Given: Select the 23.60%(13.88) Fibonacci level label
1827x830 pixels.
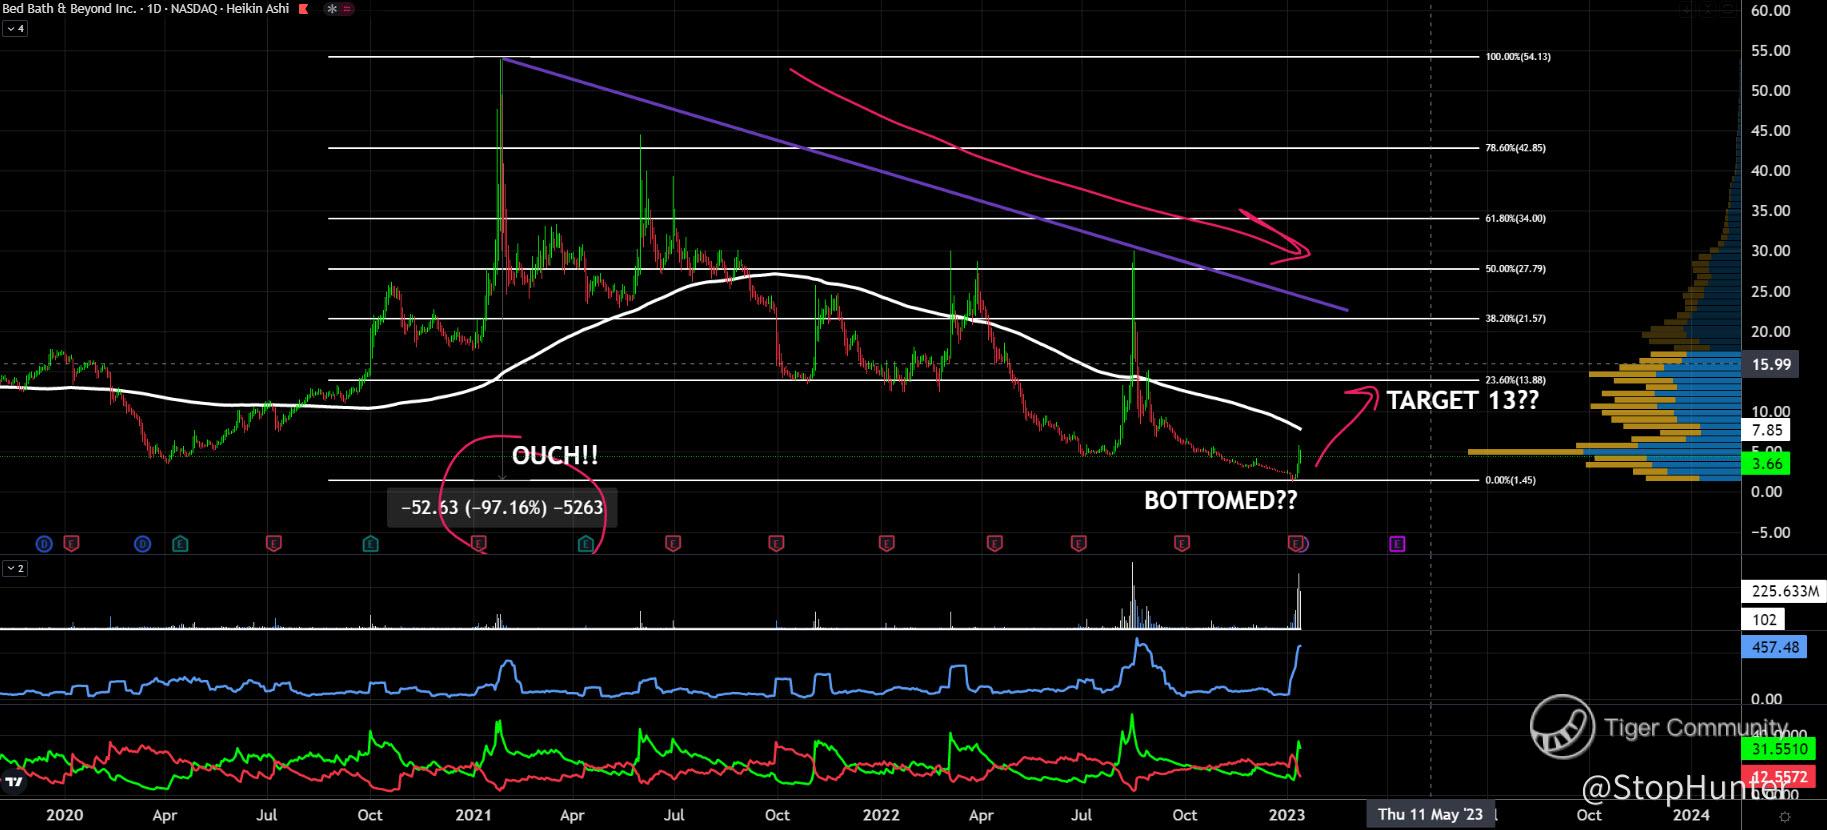Looking at the screenshot, I should (x=1516, y=380).
